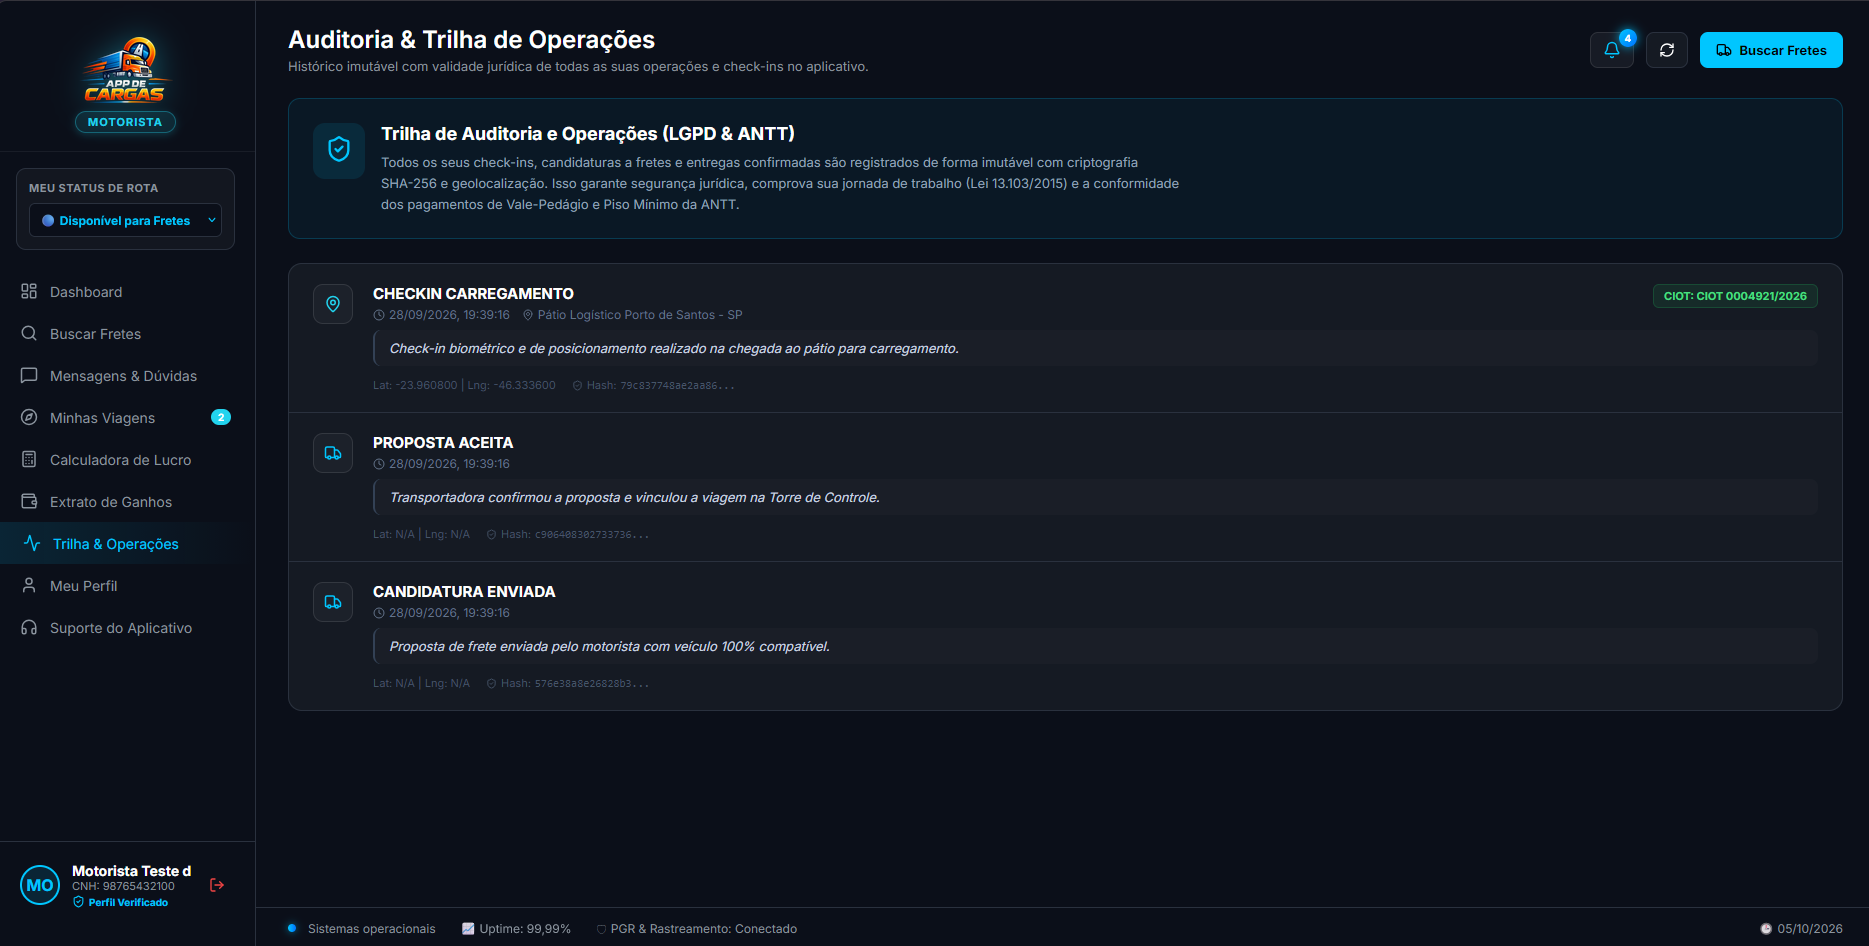
Task: Open Meu Perfil page
Action: (x=128, y=586)
